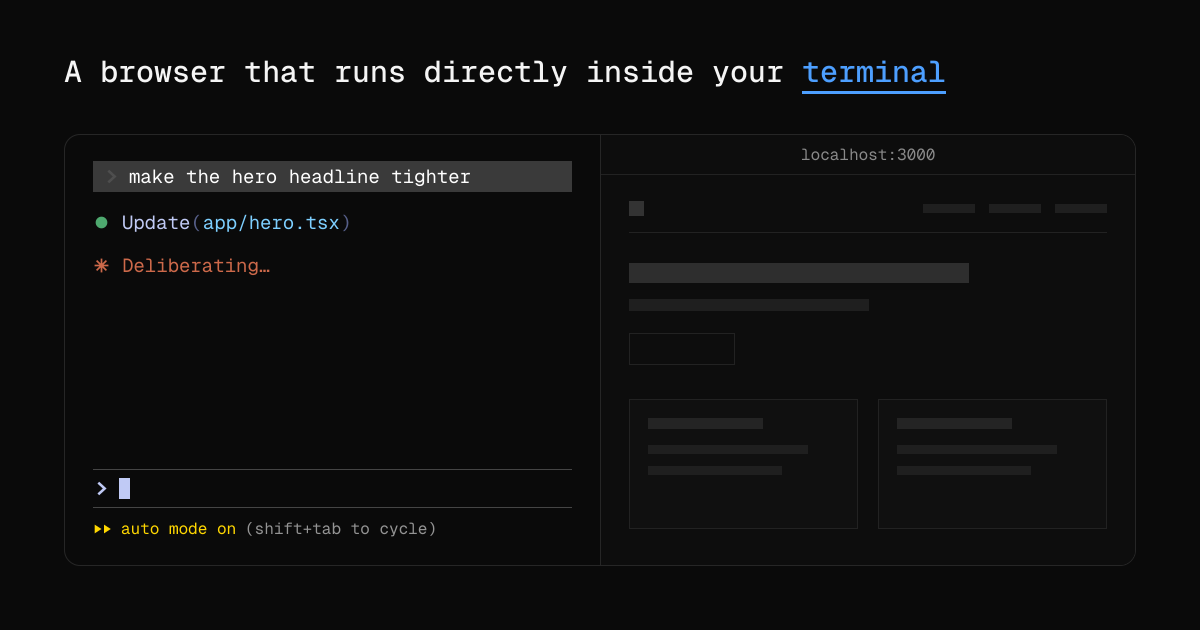Screen dimensions: 1200x630
Task: Focus the terminal prompt input field
Action: point(332,488)
